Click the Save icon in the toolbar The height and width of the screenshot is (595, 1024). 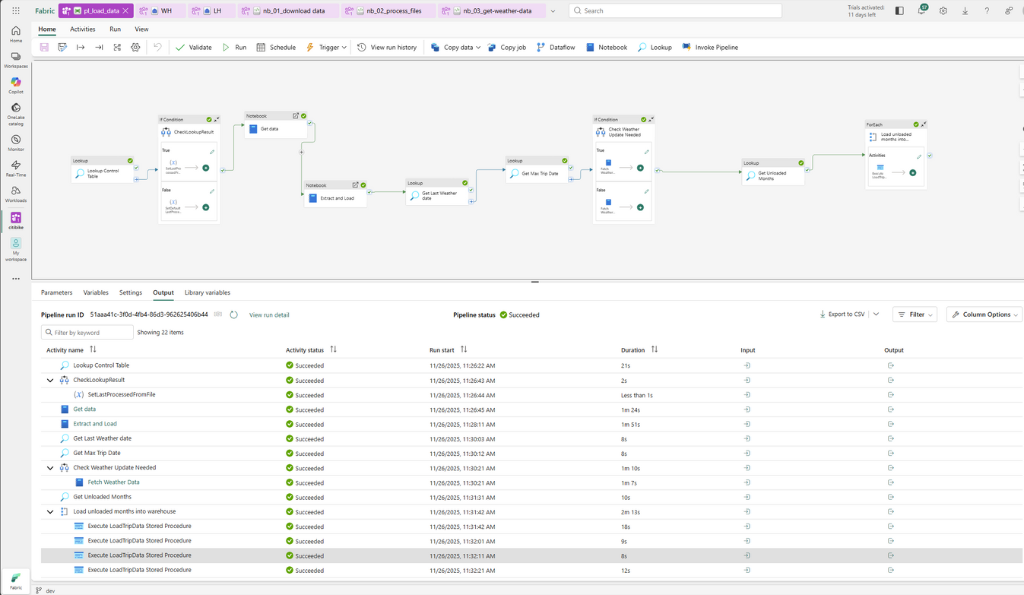44,47
